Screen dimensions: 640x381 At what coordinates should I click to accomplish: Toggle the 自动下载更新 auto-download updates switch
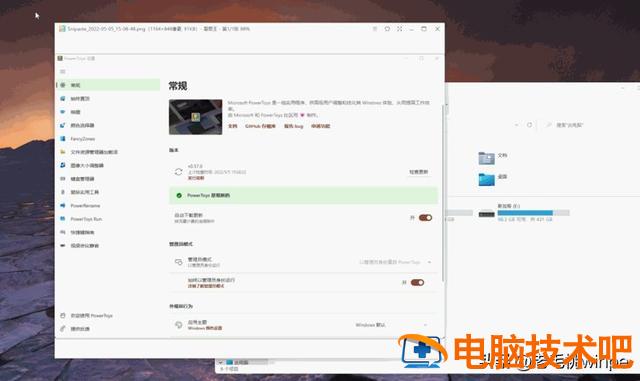click(425, 218)
